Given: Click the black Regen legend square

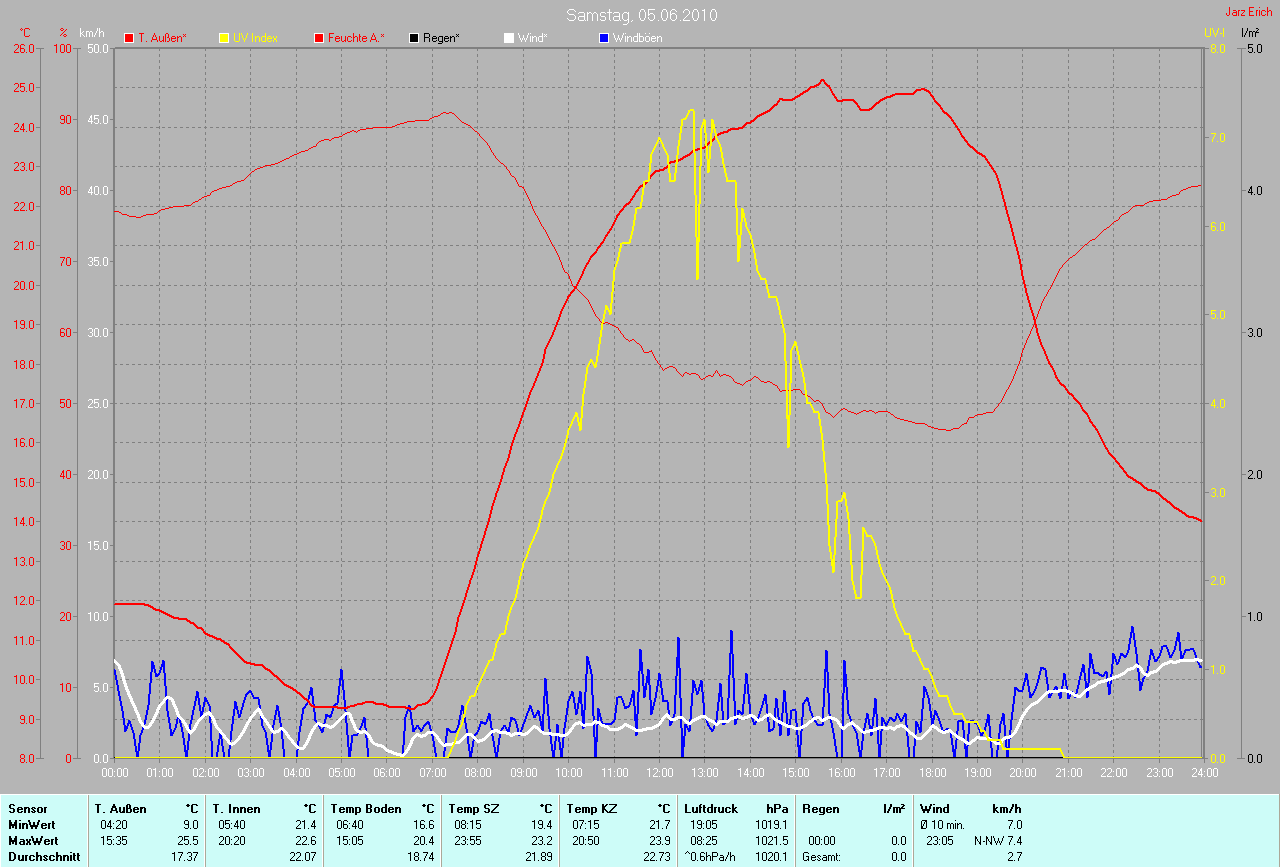Looking at the screenshot, I should tap(414, 38).
